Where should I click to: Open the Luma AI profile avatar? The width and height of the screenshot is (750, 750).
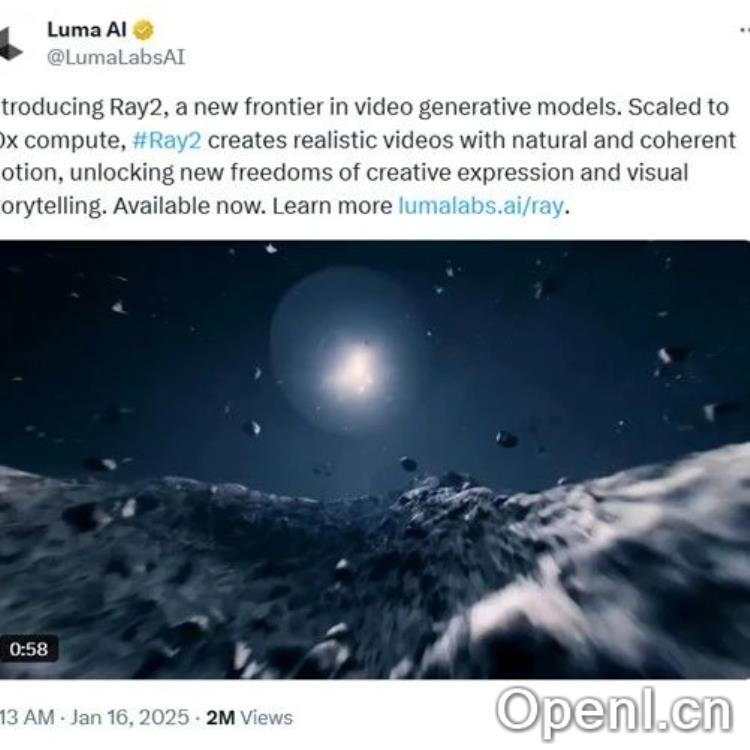click(x=10, y=44)
